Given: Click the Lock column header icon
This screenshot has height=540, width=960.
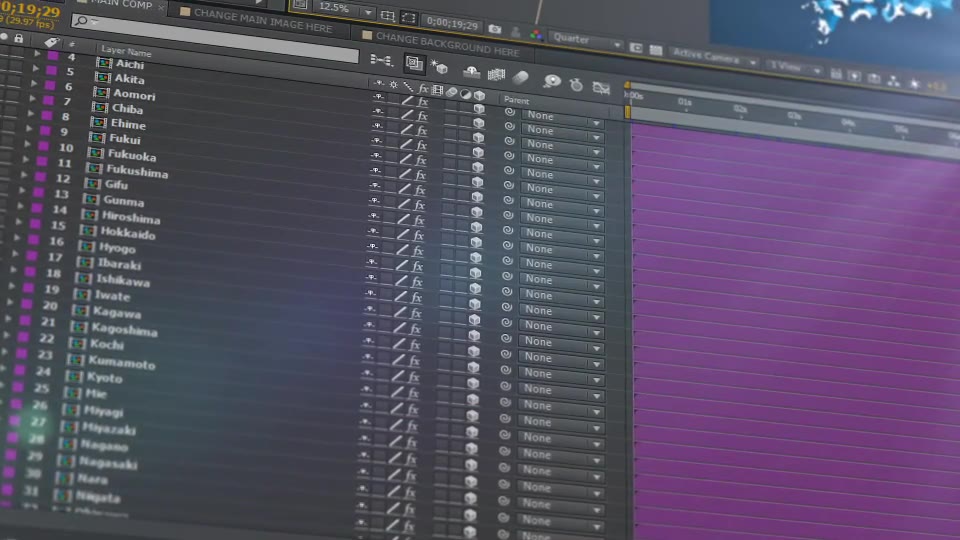Looking at the screenshot, I should (19, 39).
